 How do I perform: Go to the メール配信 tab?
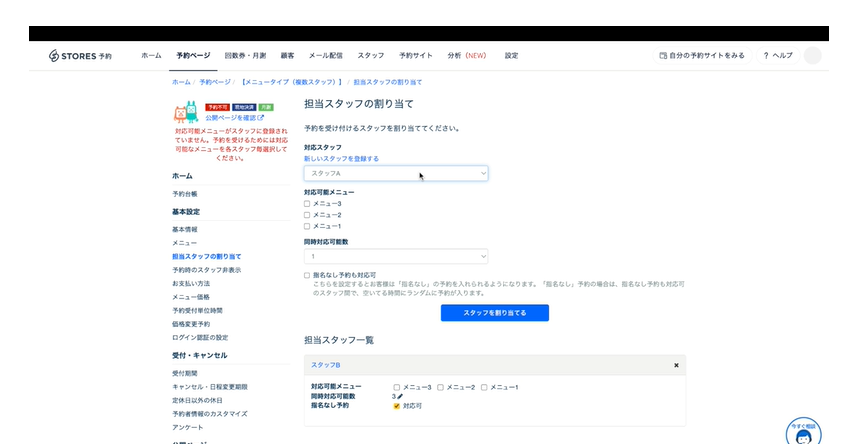(325, 56)
